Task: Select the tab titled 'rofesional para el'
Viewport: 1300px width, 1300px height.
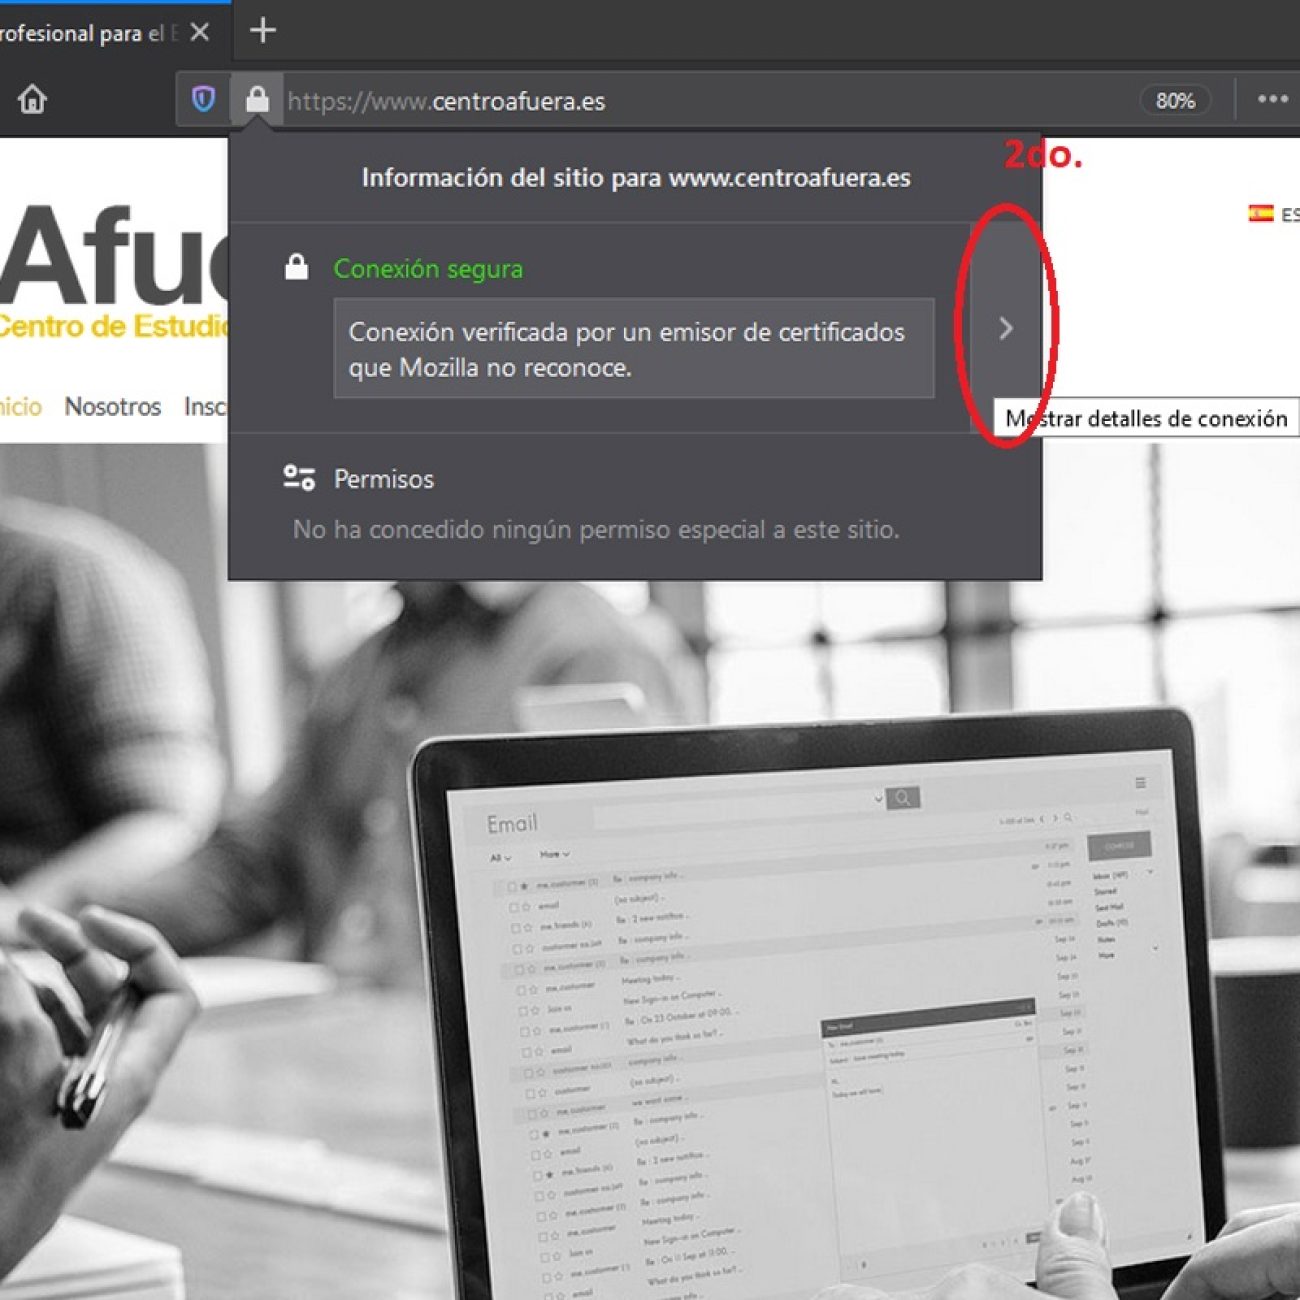Action: [85, 33]
